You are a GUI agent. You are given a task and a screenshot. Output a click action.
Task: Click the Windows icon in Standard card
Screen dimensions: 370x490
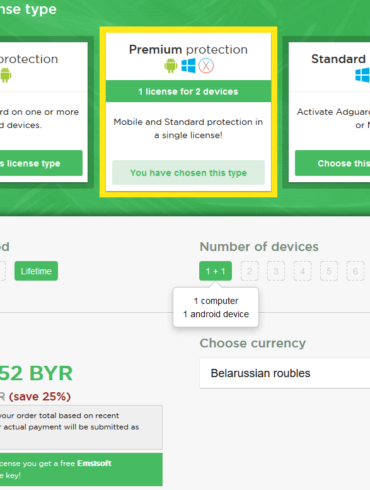pyautogui.click(x=363, y=75)
